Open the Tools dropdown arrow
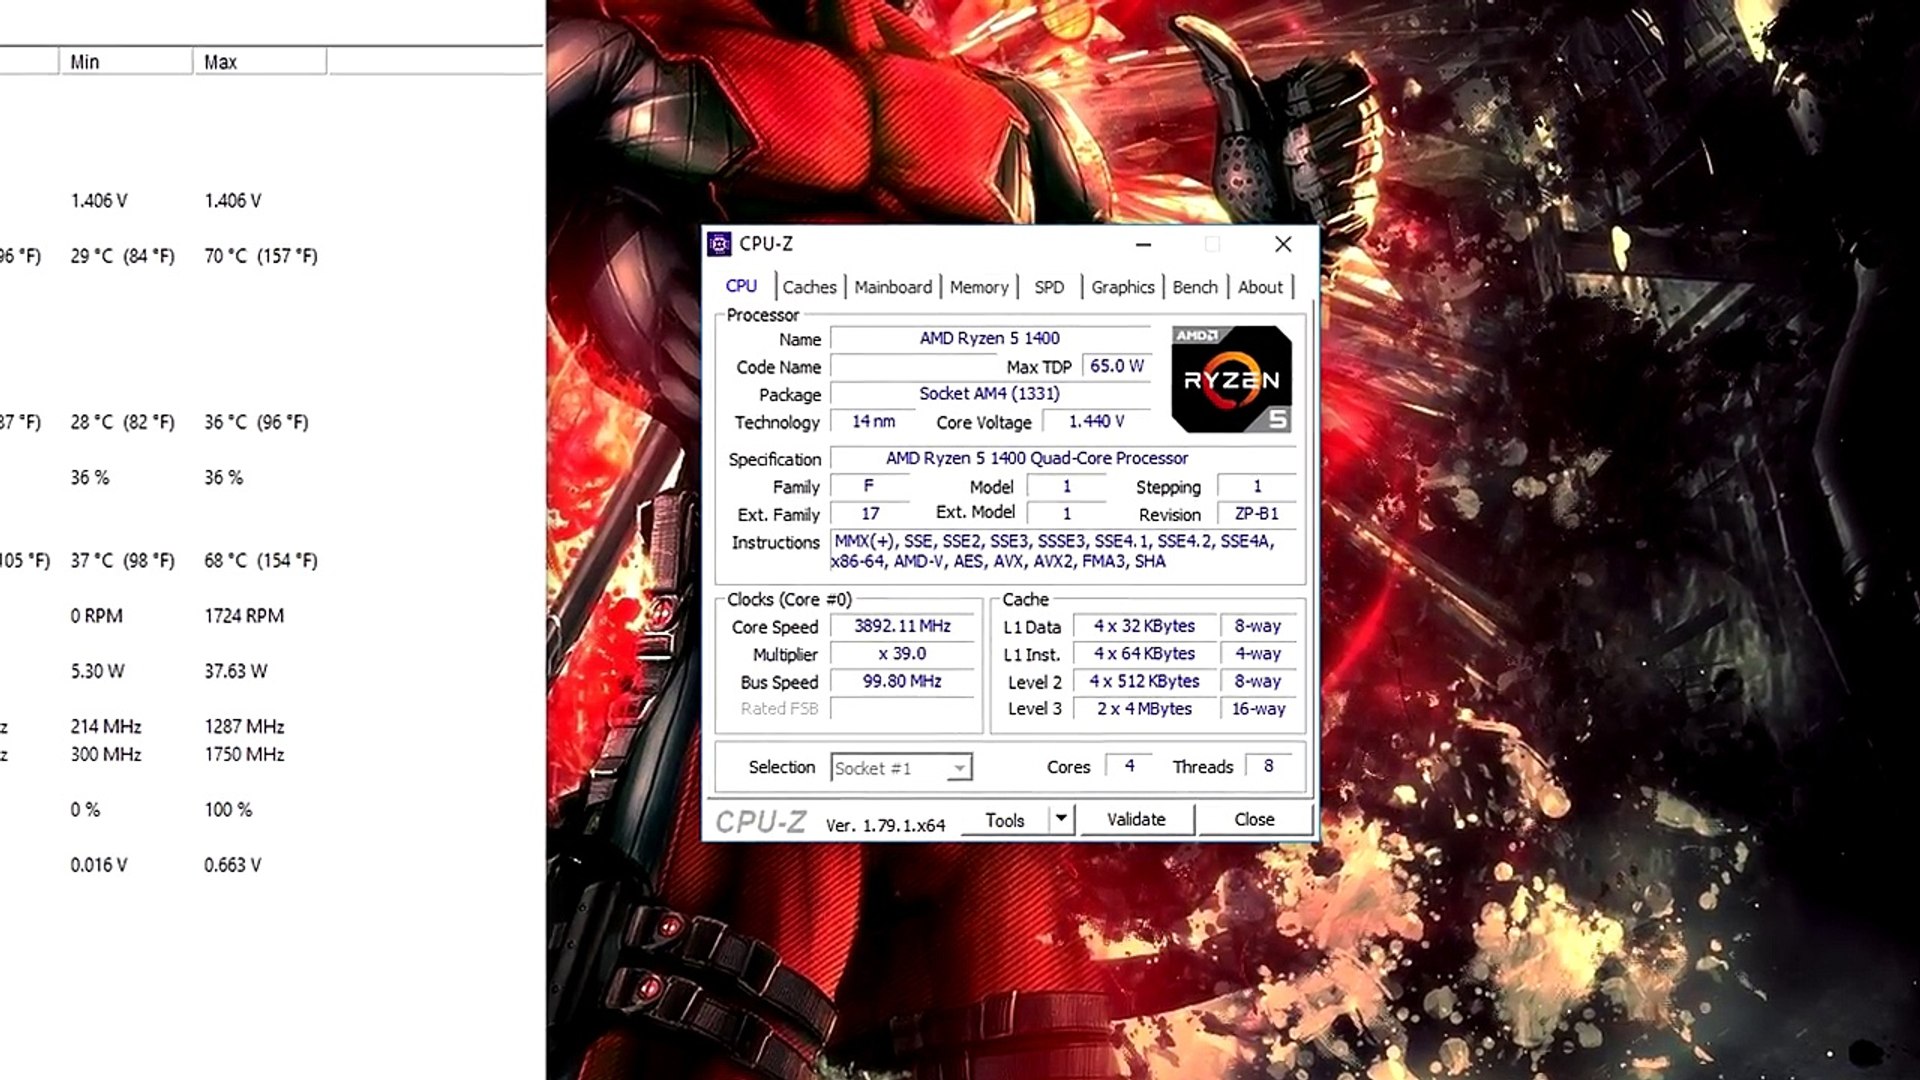The height and width of the screenshot is (1080, 1920). click(1061, 819)
